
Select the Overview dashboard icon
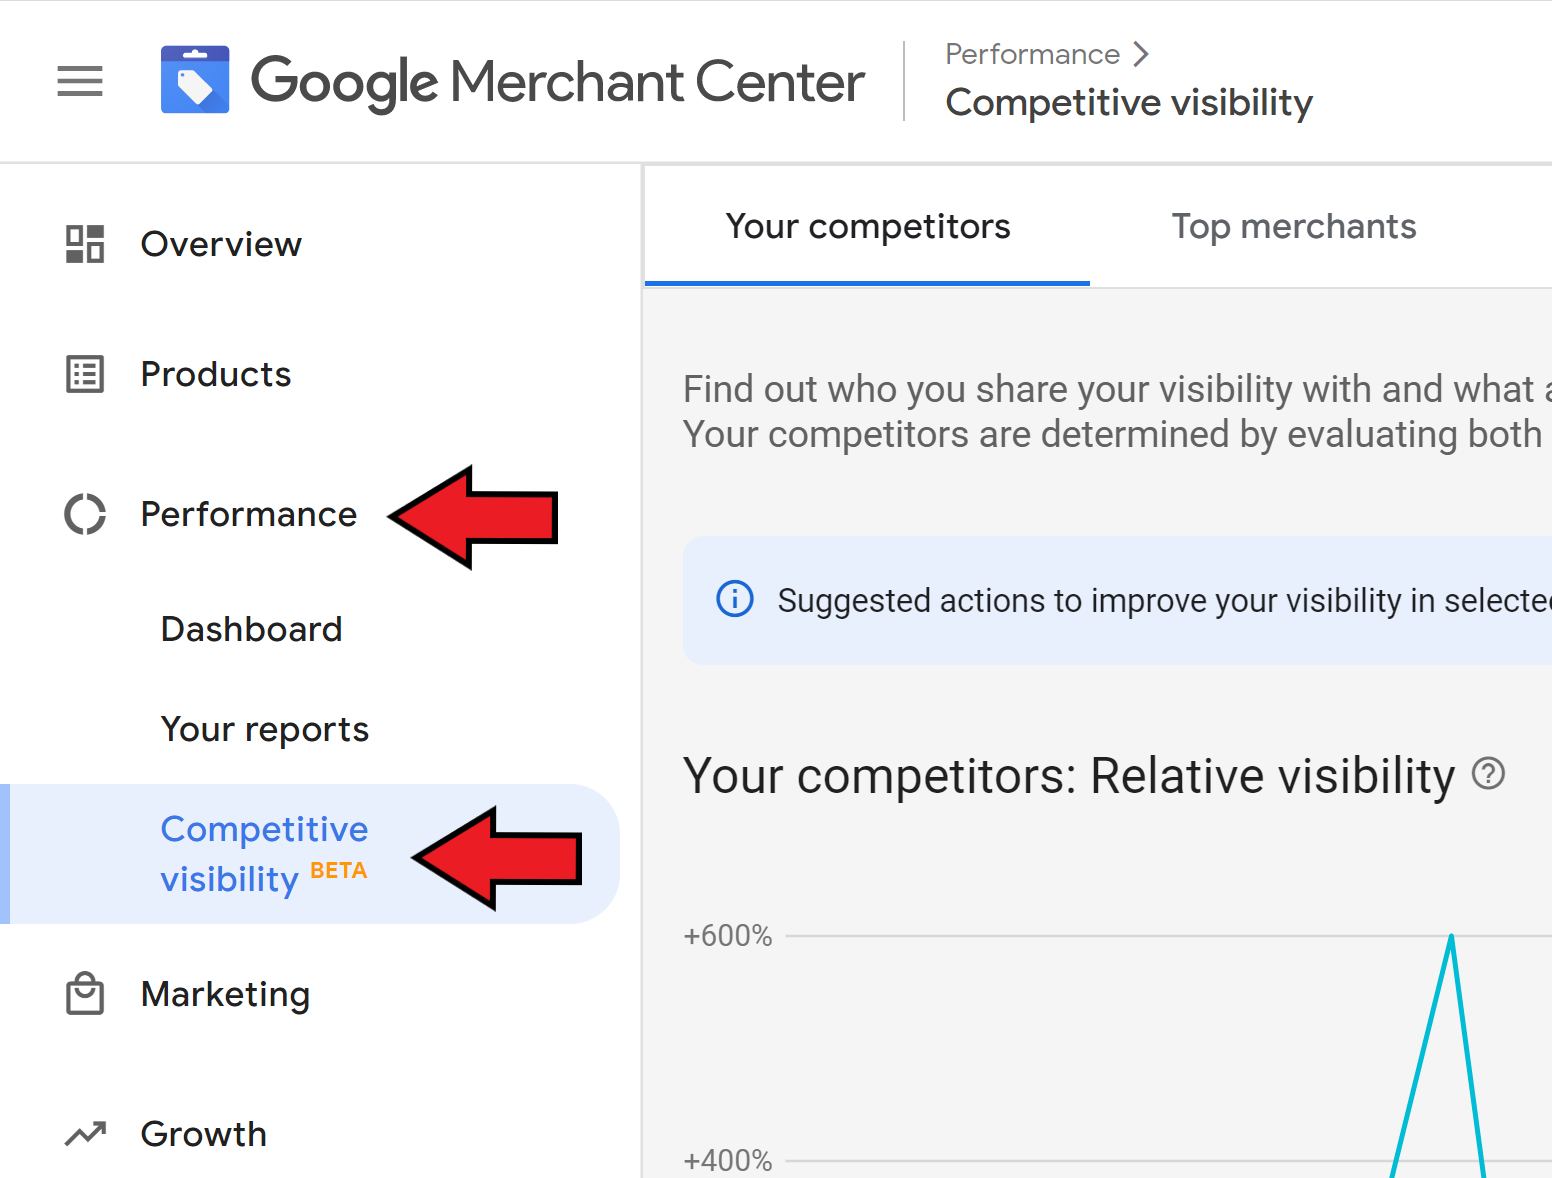click(x=85, y=244)
